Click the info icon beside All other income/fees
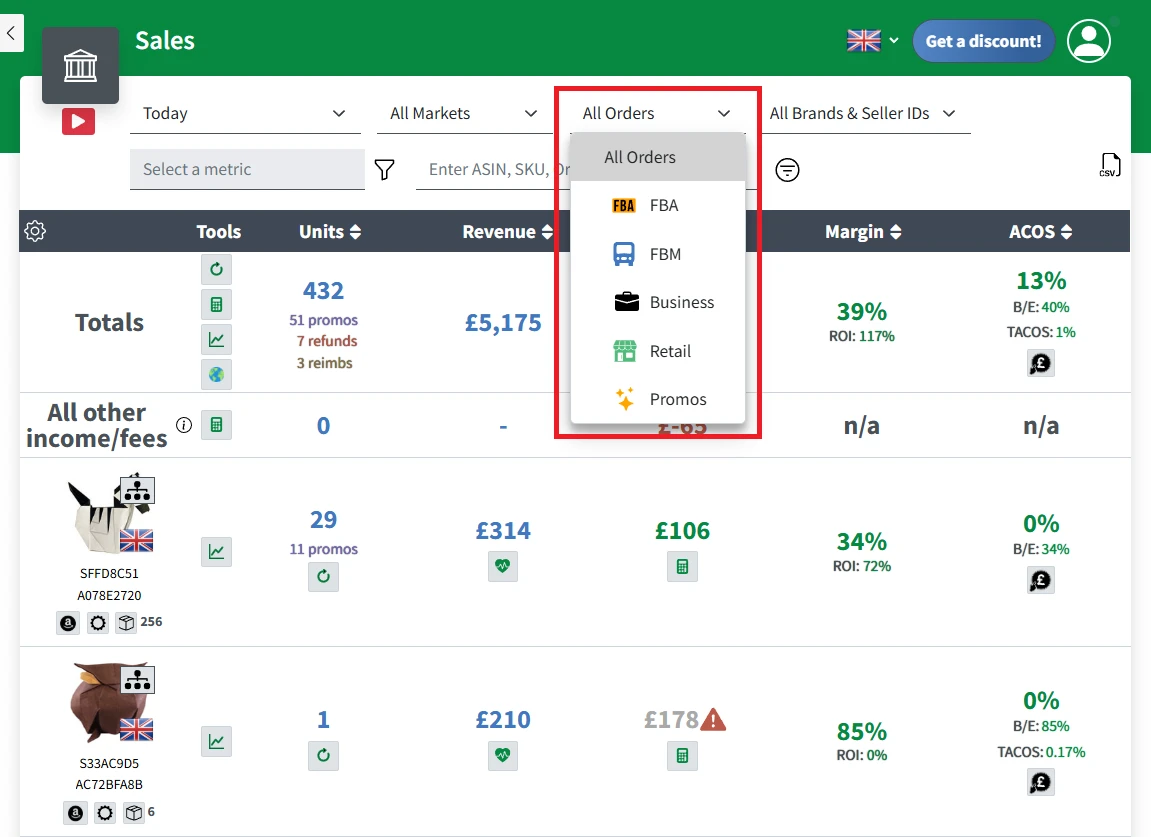This screenshot has height=837, width=1151. click(x=184, y=425)
